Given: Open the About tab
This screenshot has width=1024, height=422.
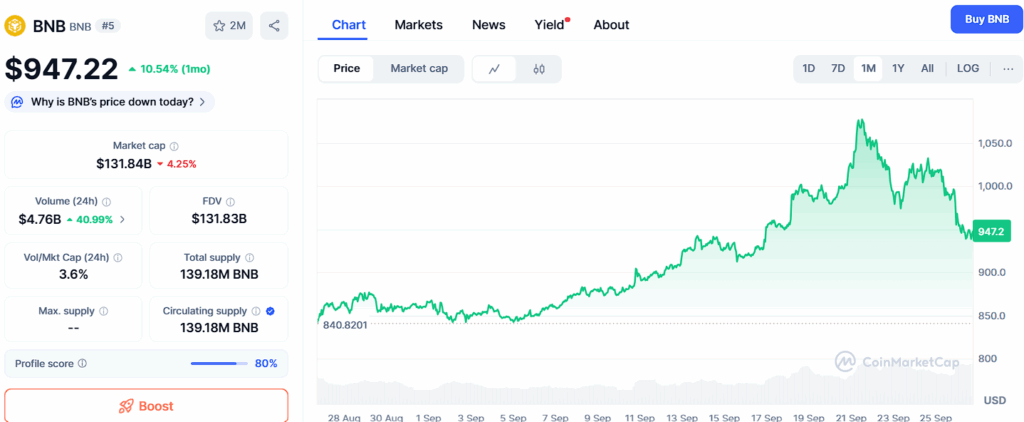Looking at the screenshot, I should (611, 25).
